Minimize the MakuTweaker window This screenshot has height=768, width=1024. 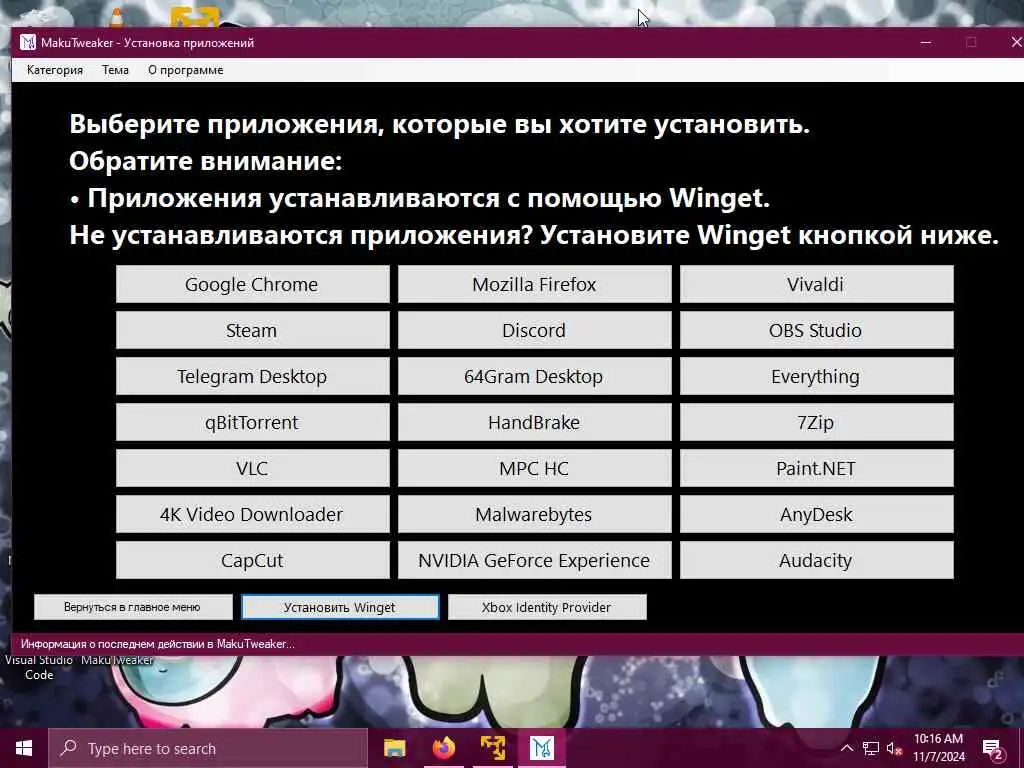(x=925, y=42)
